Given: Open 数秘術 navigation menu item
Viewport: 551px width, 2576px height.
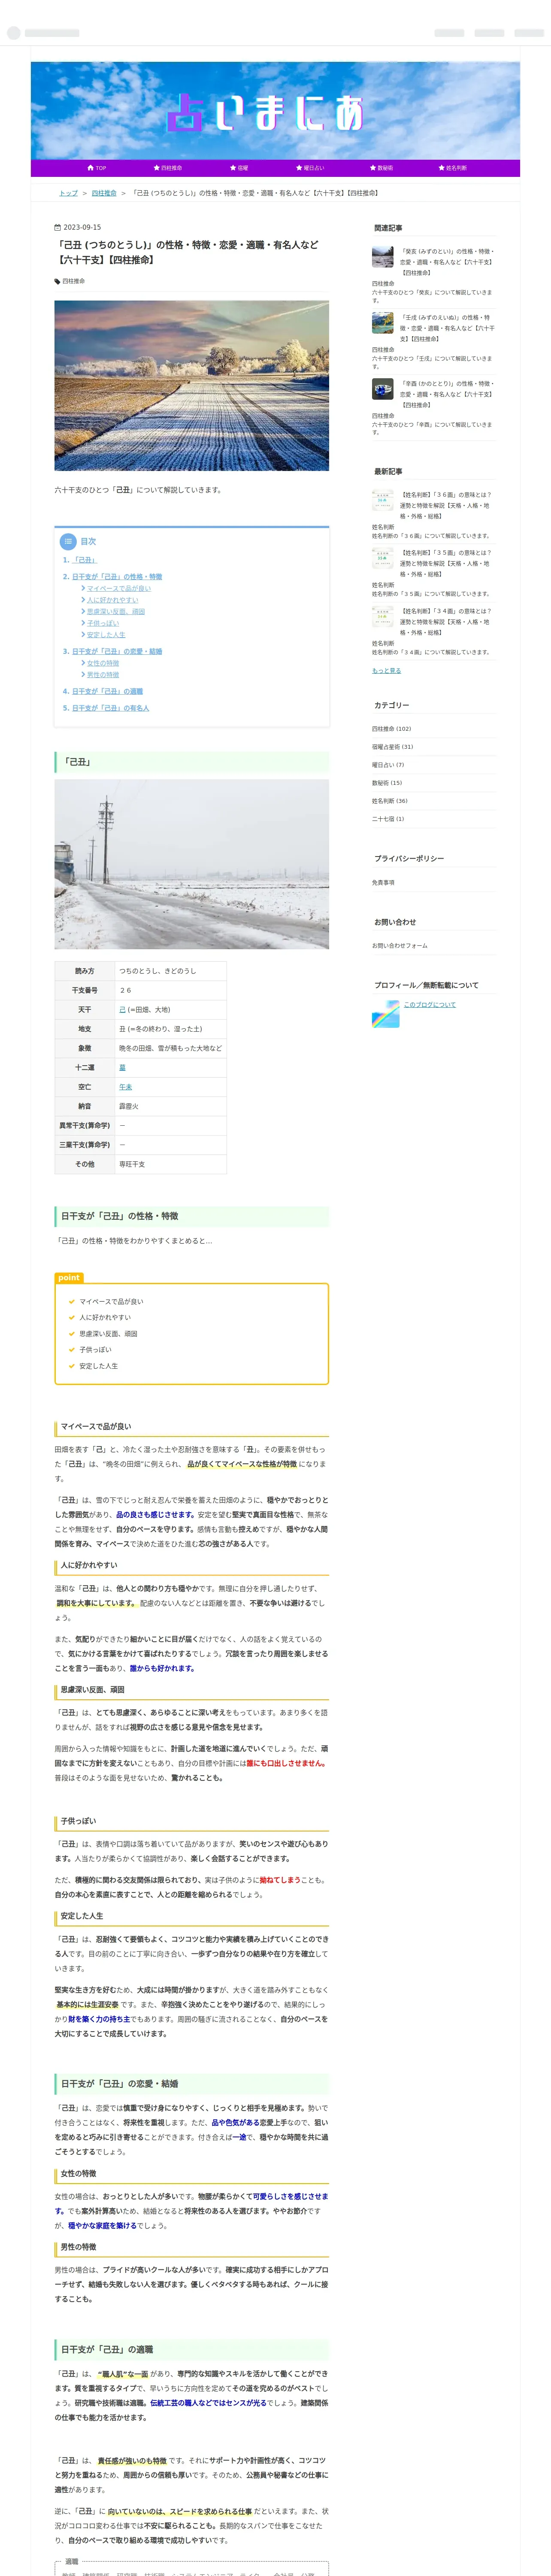Looking at the screenshot, I should (381, 168).
